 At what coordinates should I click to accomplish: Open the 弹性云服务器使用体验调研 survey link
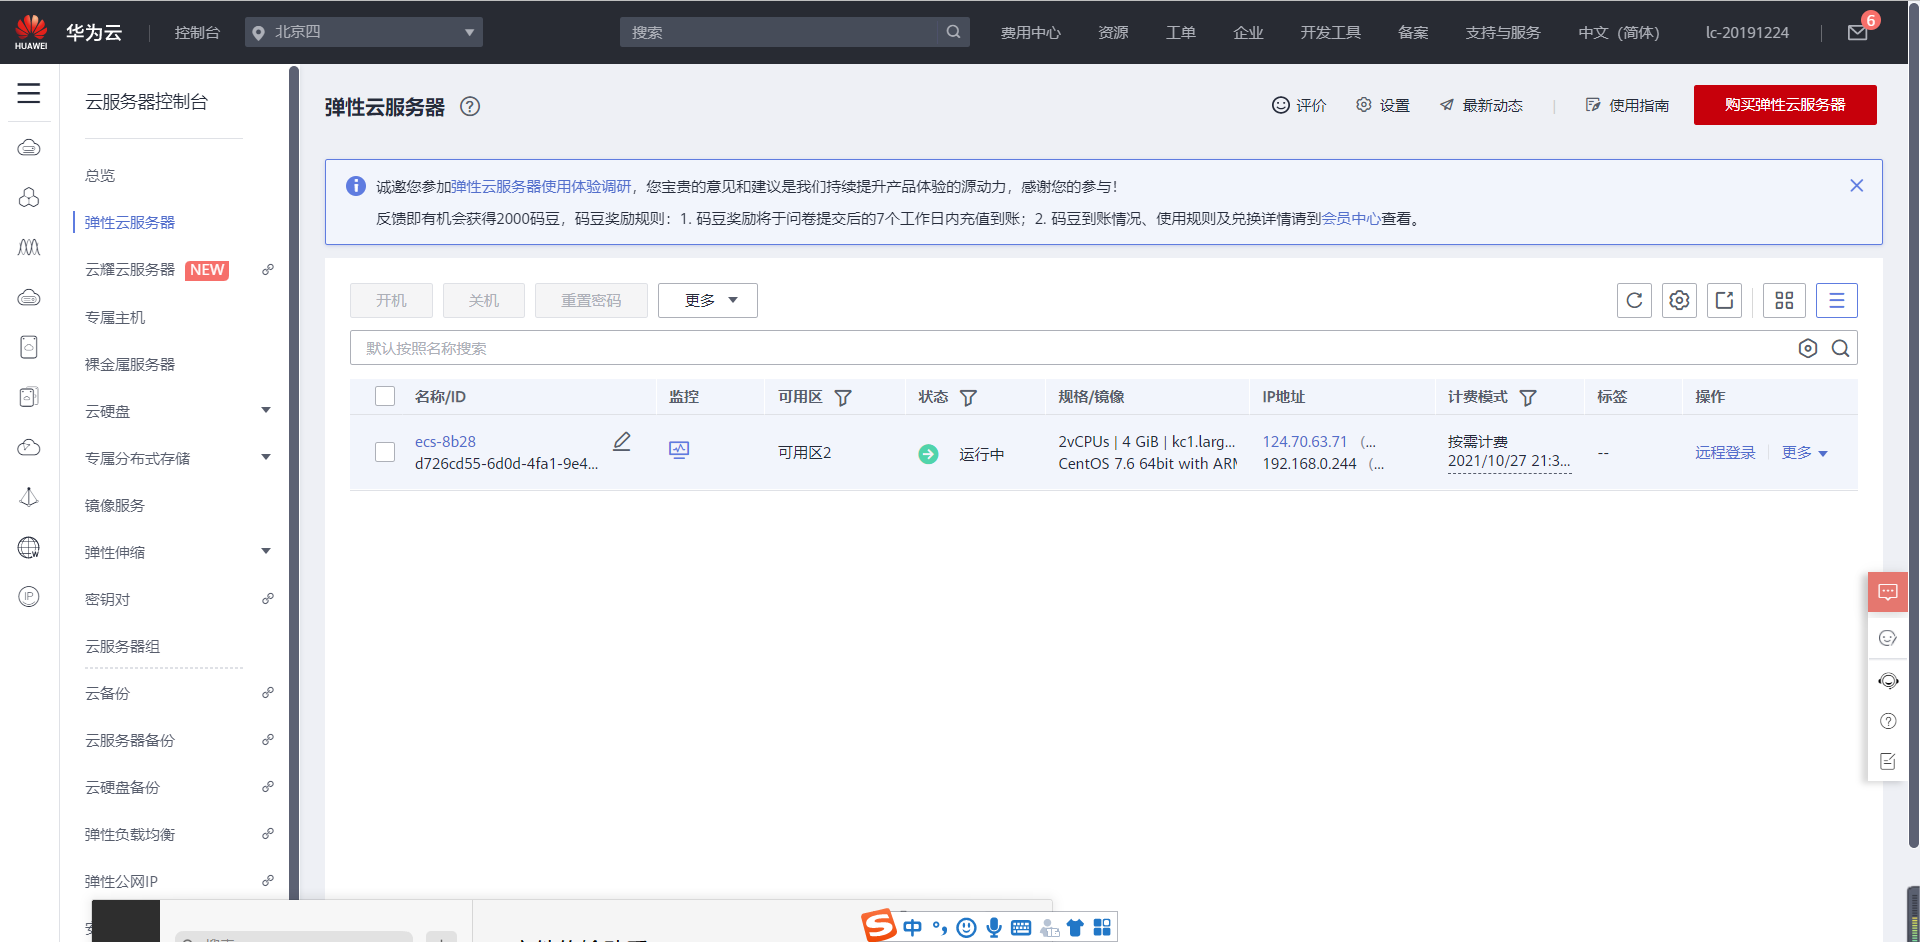[541, 187]
